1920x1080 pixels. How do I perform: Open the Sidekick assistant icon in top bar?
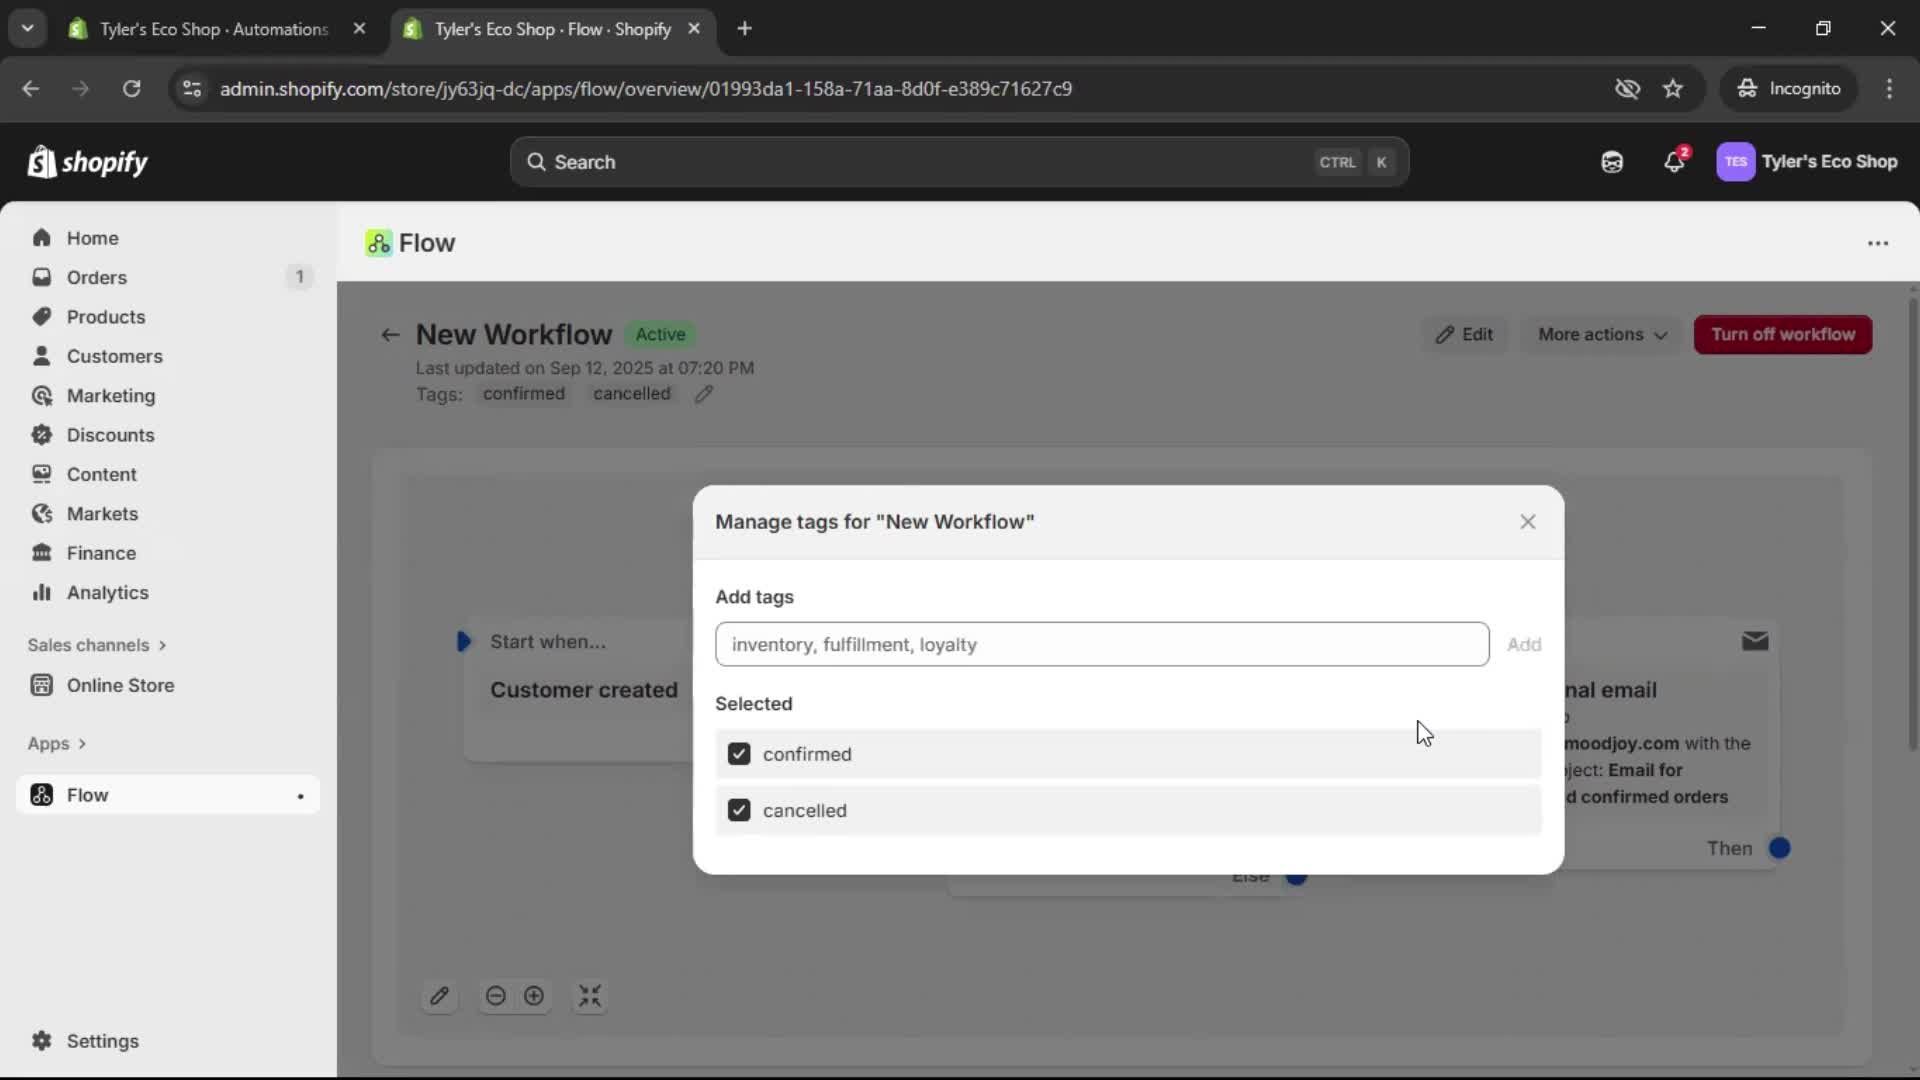point(1611,161)
